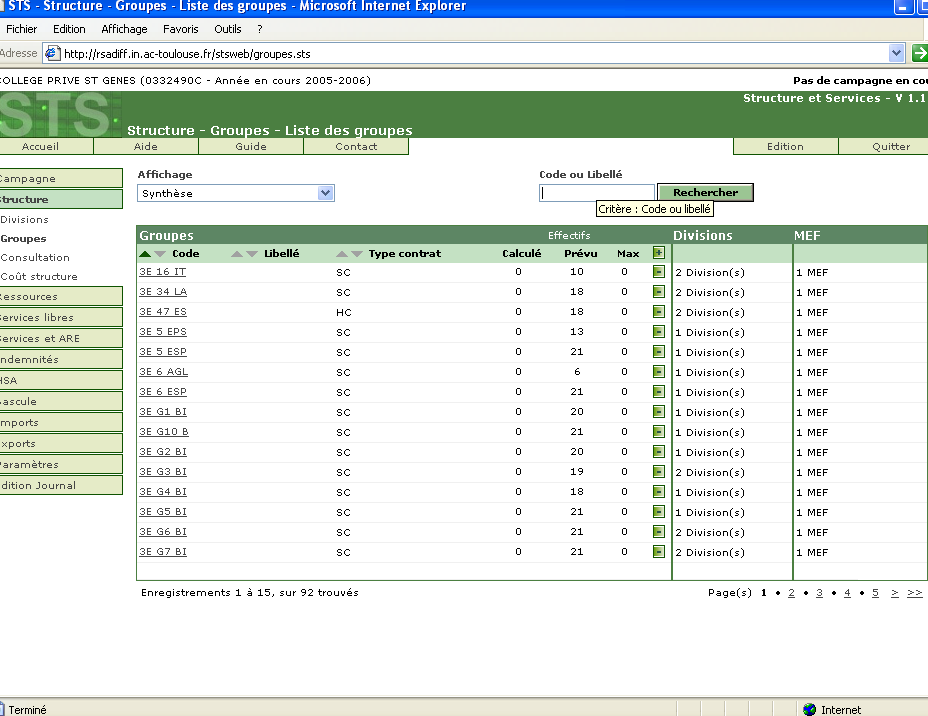Screen dimensions: 928x716
Task: Click the Internet zone globe in status bar
Action: (810, 709)
